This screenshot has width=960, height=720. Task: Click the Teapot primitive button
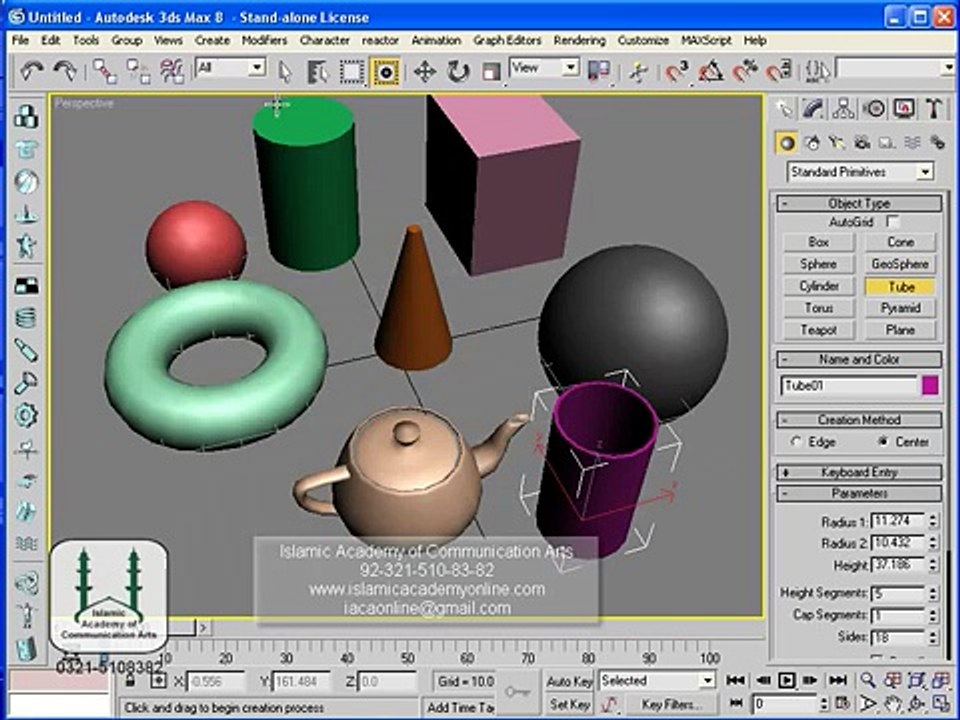[819, 331]
